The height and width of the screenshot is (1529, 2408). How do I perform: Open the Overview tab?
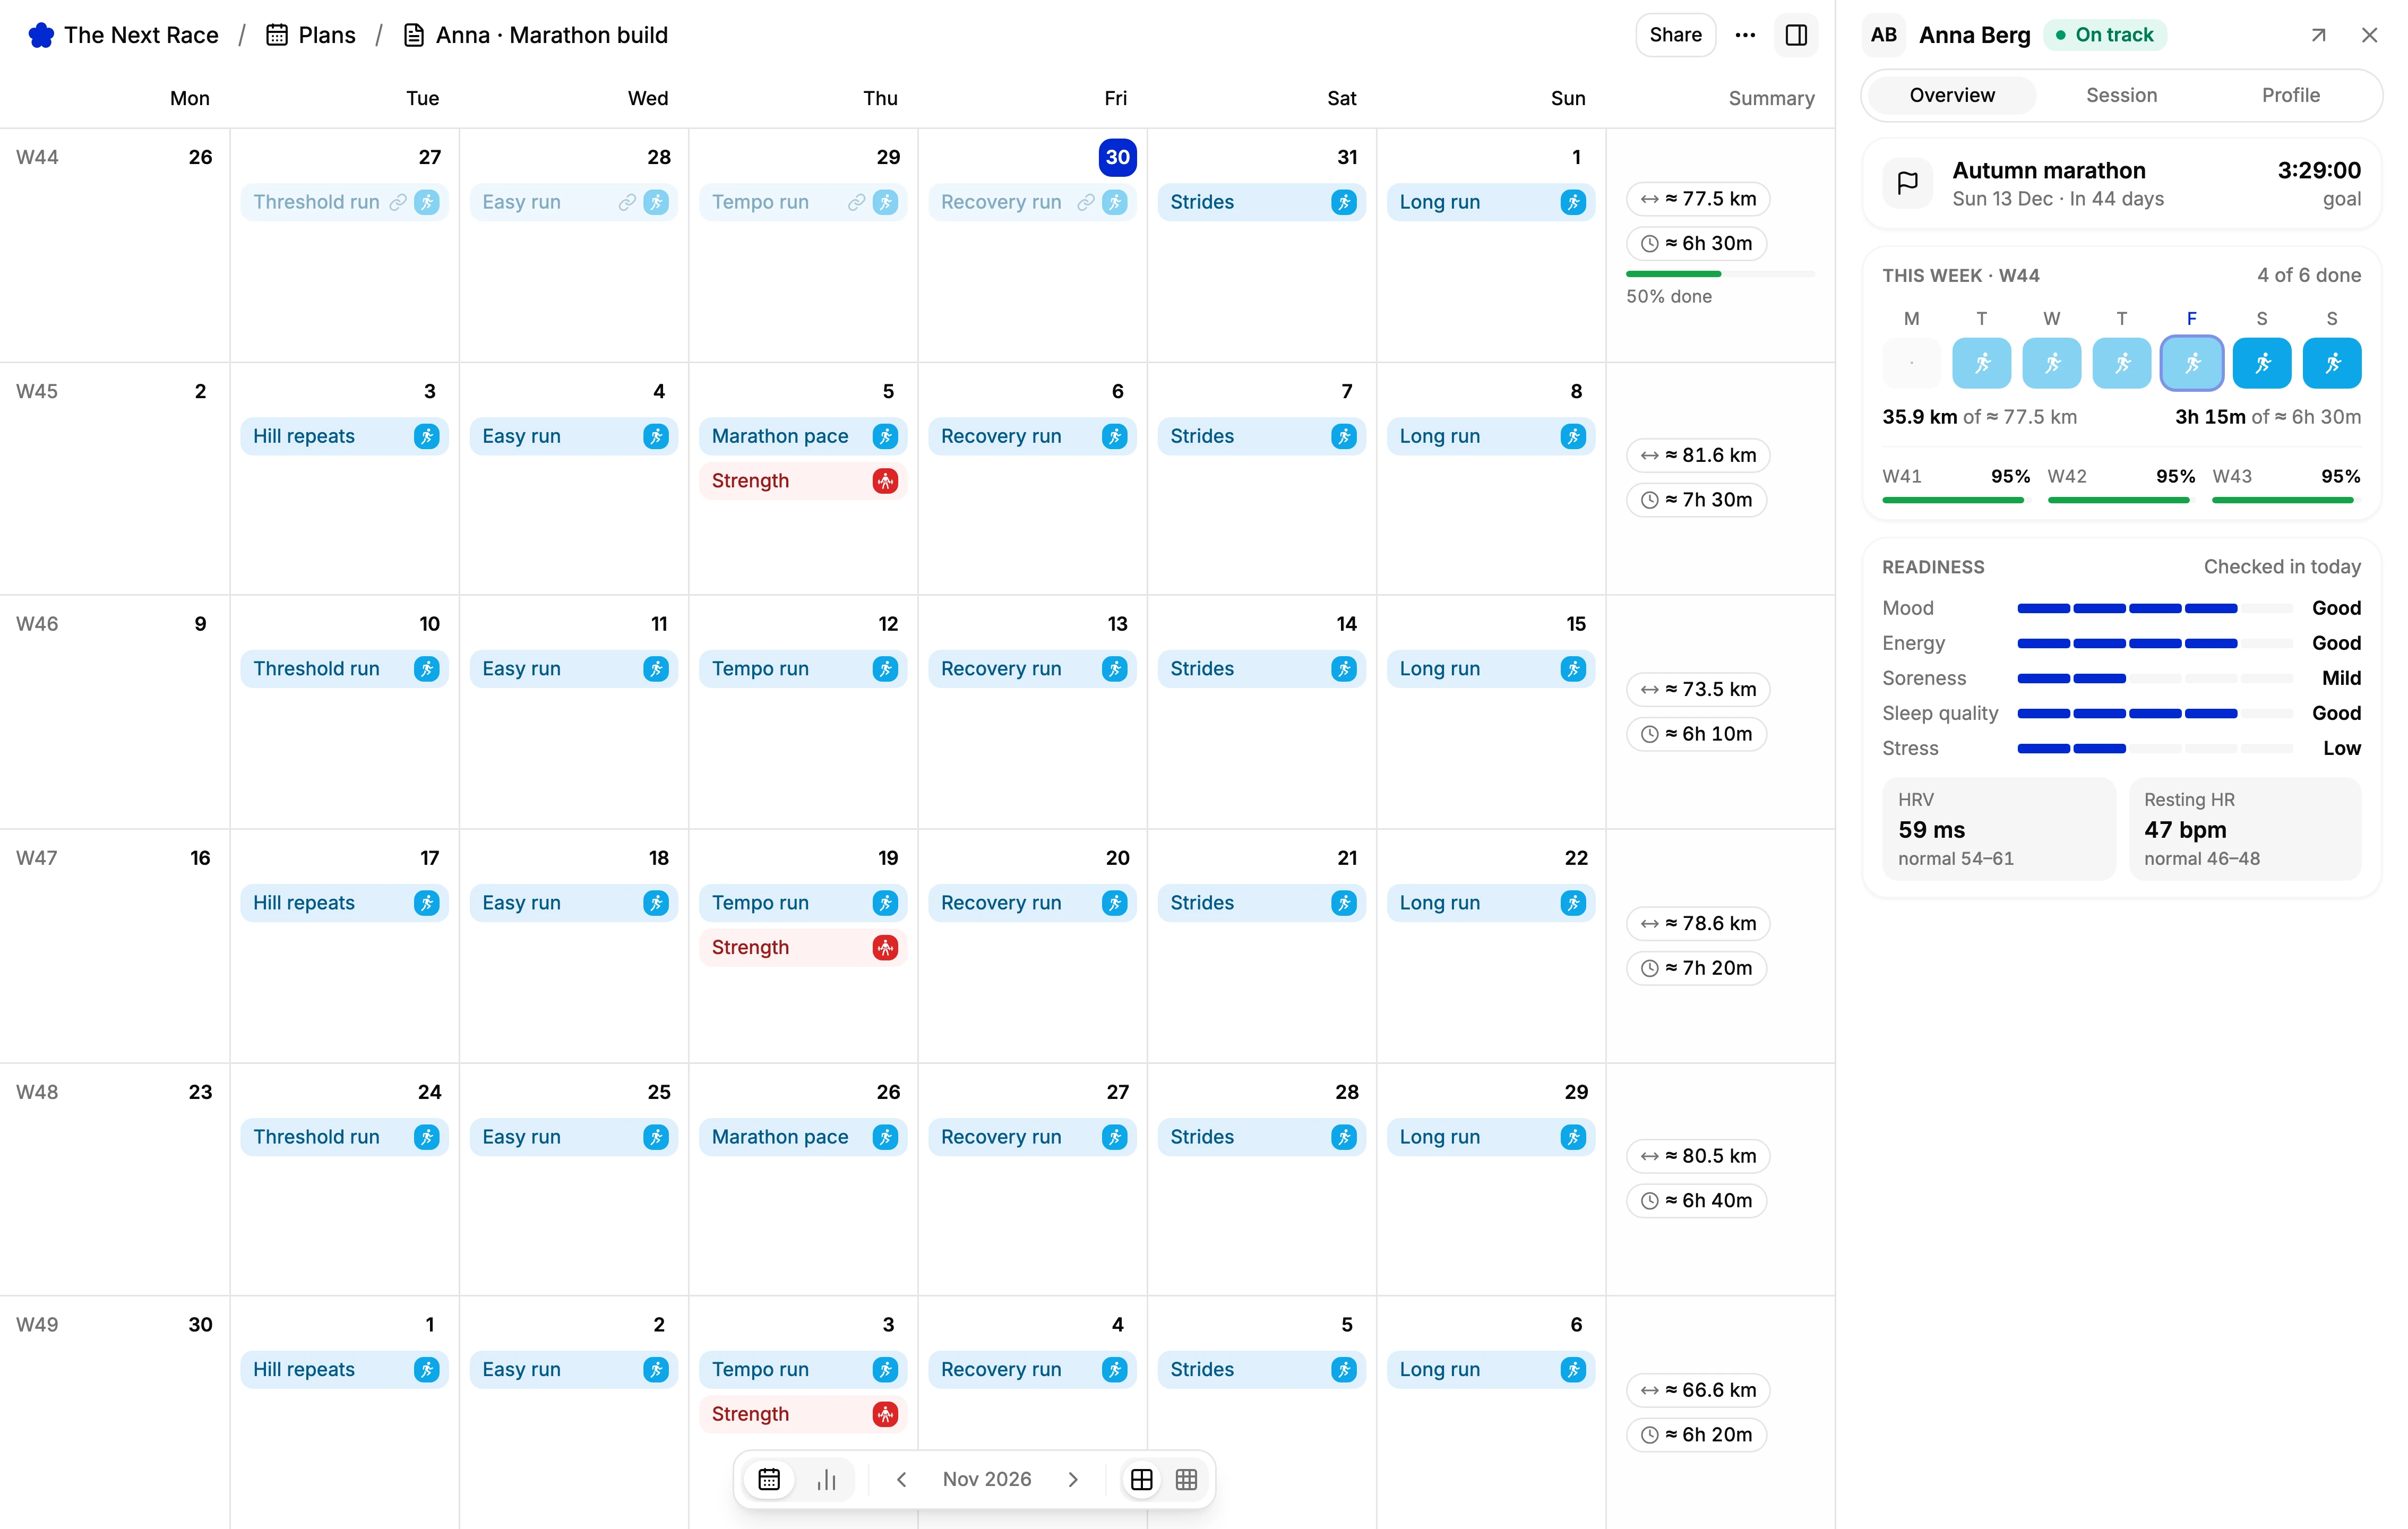click(x=1951, y=95)
